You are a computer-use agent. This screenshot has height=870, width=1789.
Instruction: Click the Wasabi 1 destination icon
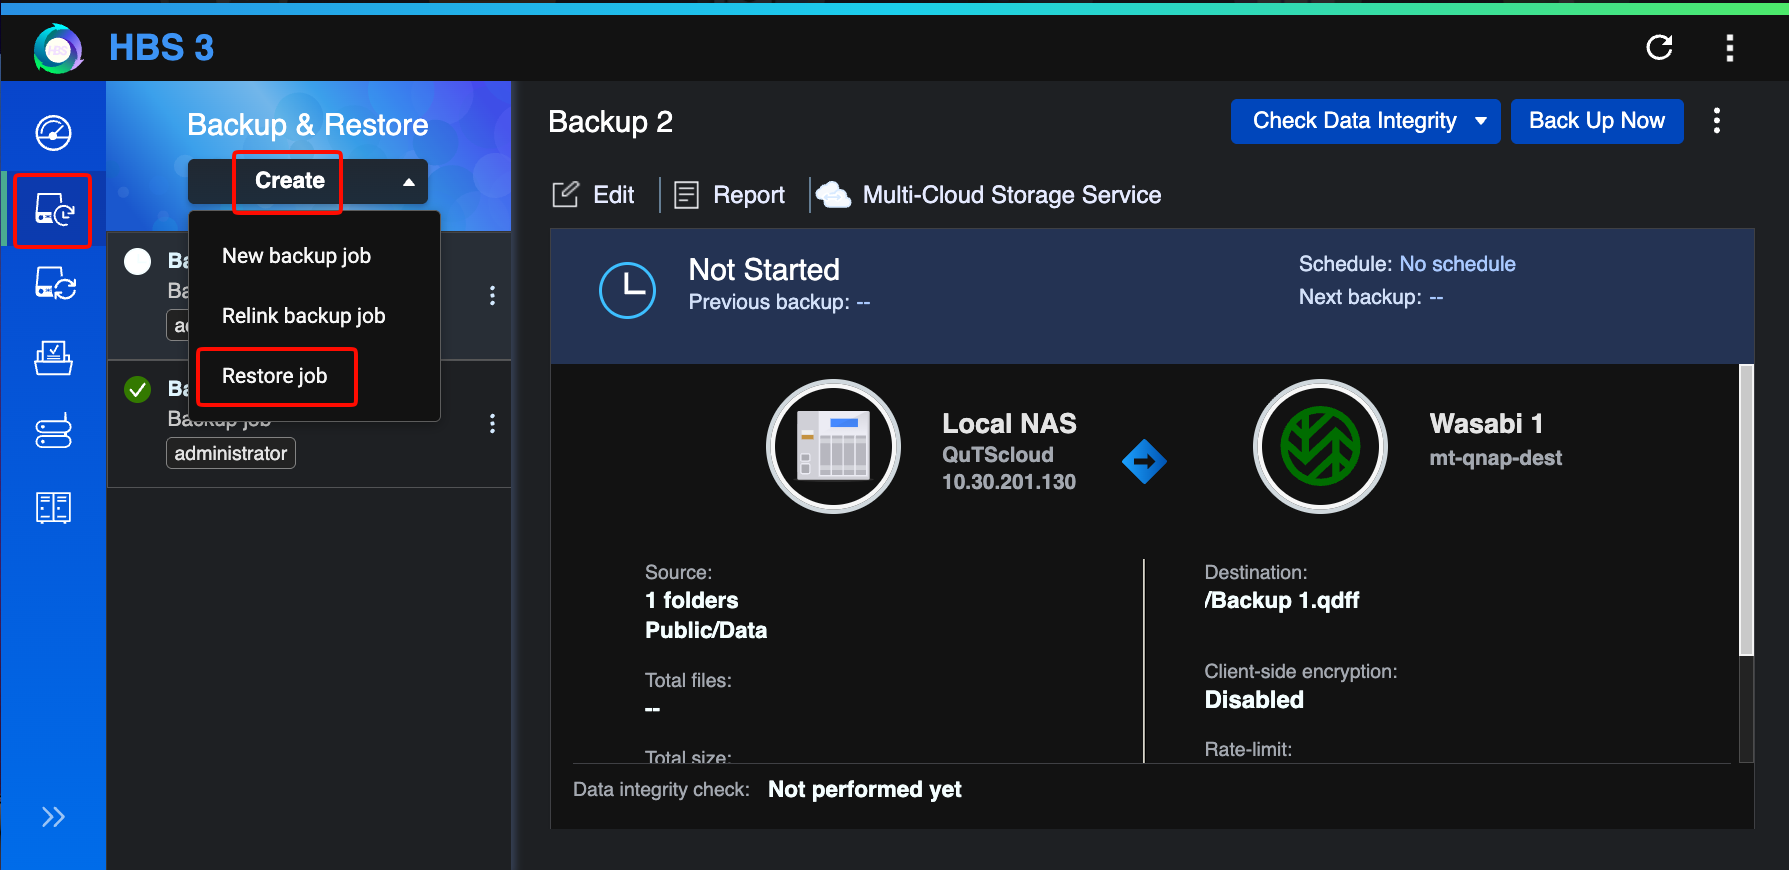[x=1320, y=446]
